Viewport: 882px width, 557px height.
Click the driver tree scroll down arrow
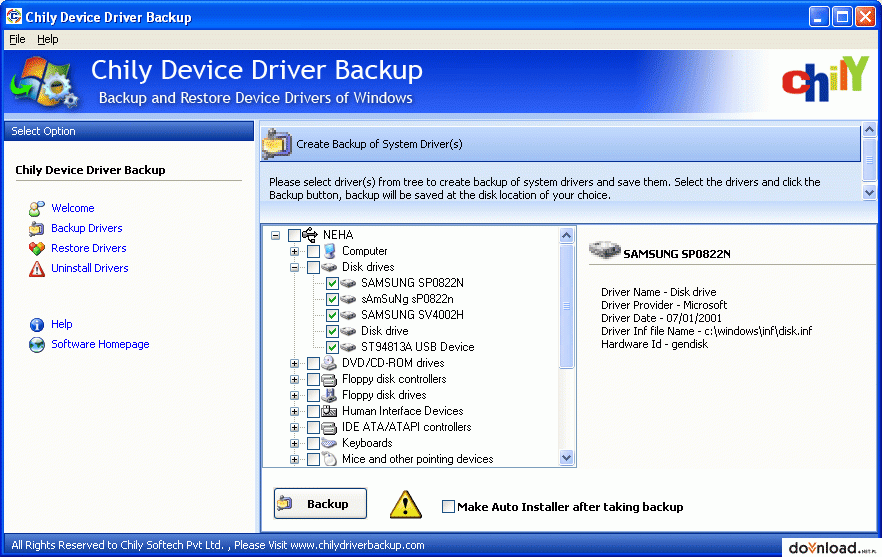566,458
